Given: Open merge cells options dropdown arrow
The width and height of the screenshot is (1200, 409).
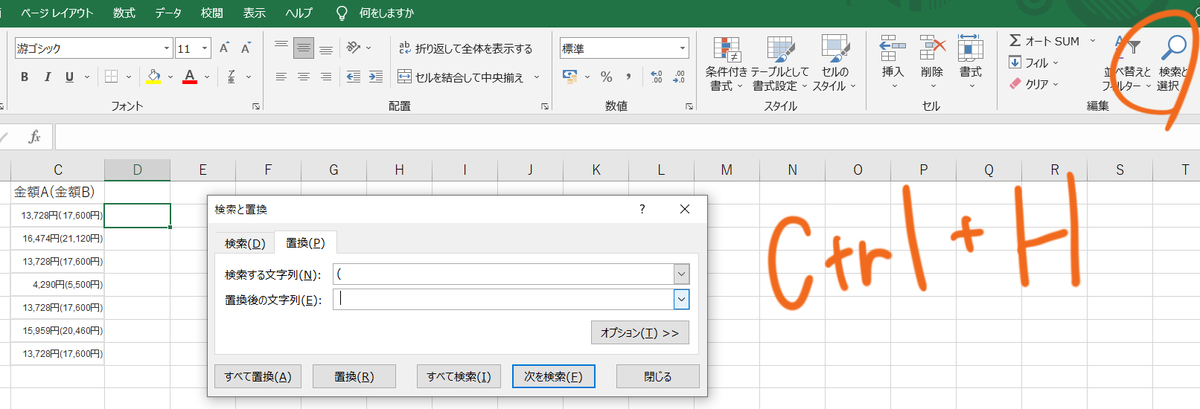Looking at the screenshot, I should (536, 77).
